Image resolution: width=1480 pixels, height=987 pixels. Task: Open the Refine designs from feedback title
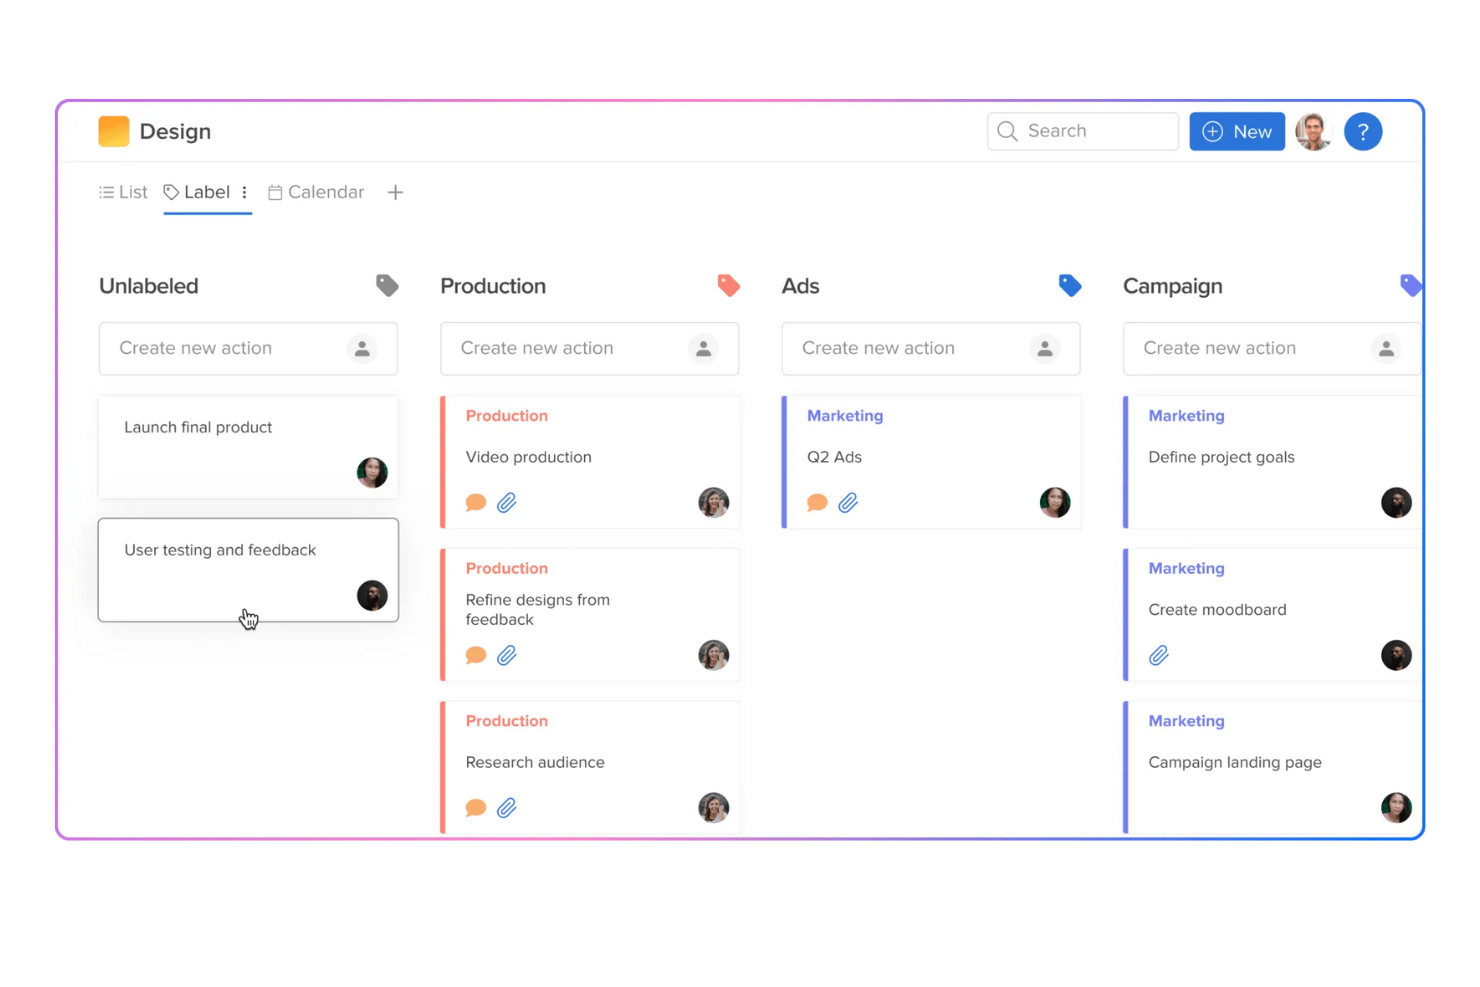coord(538,610)
